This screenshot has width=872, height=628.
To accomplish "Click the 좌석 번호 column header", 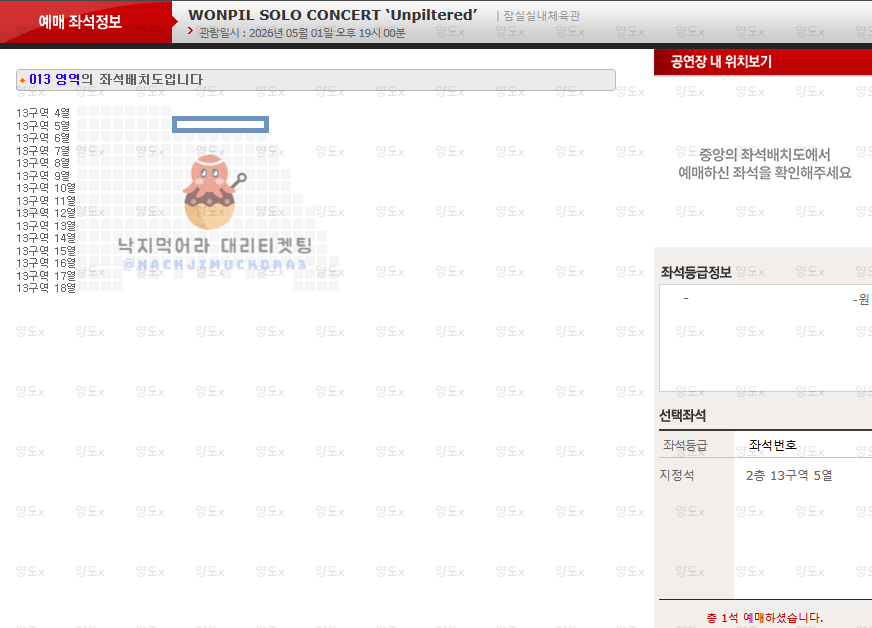I will point(772,445).
